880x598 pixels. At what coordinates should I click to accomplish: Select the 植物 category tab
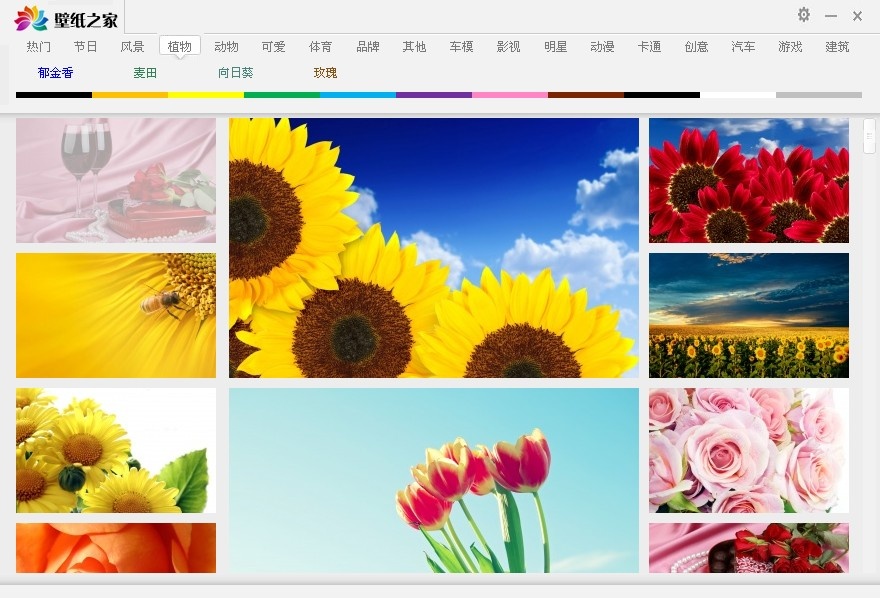click(x=180, y=47)
